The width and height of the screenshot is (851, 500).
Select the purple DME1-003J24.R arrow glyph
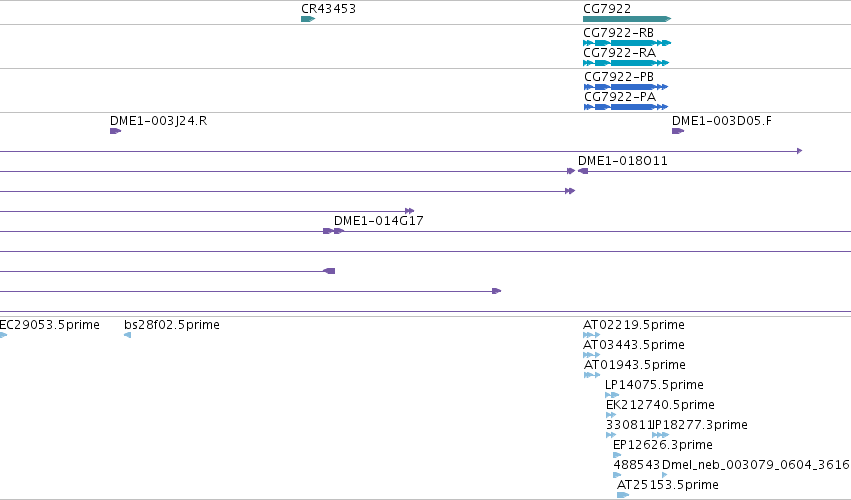[x=115, y=131]
